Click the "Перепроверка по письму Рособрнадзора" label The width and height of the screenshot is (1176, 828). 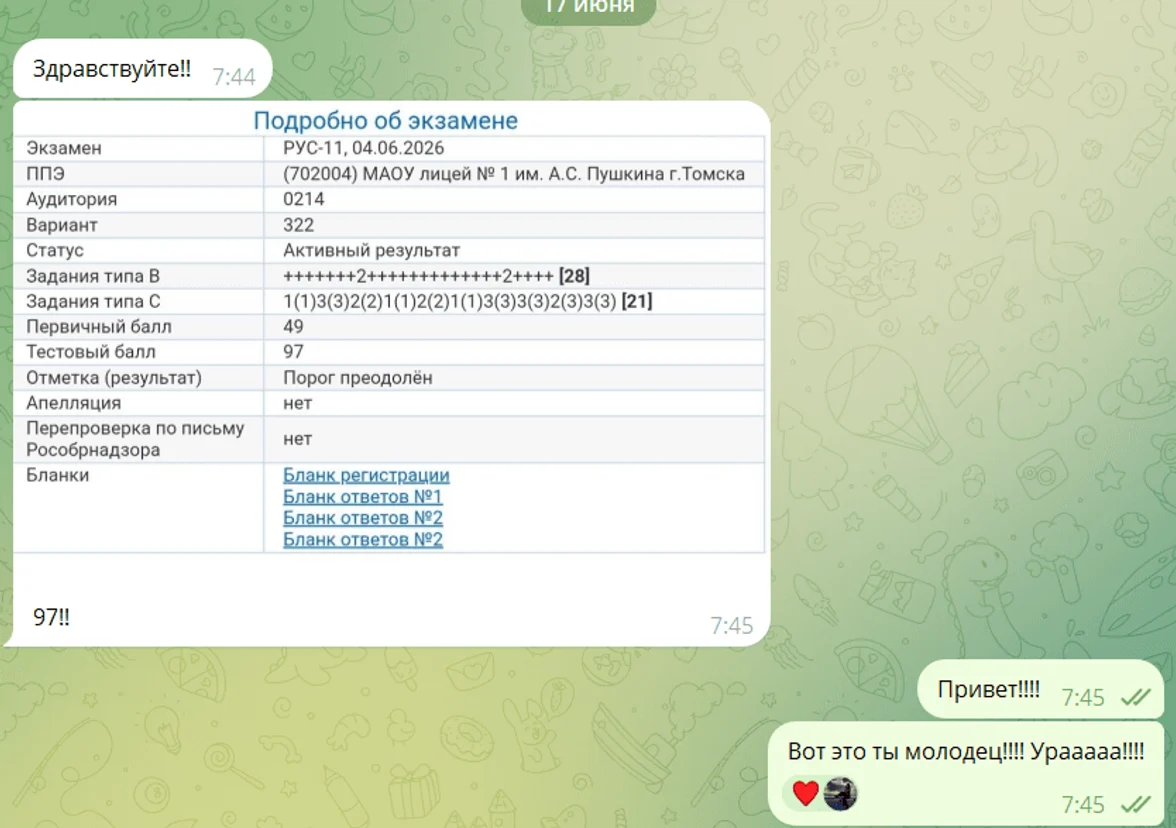pos(135,439)
